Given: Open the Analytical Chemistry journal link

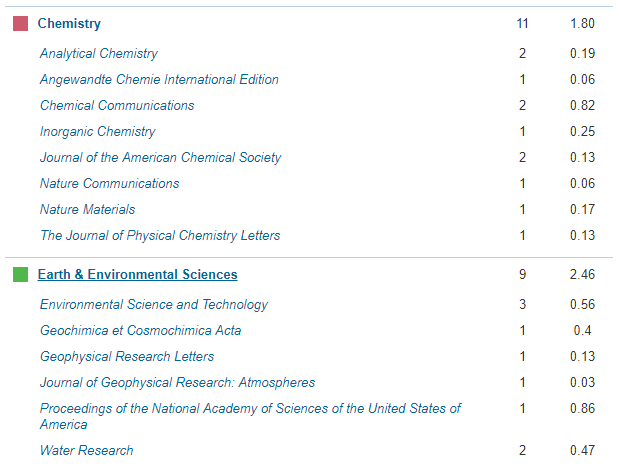Looking at the screenshot, I should coord(99,54).
